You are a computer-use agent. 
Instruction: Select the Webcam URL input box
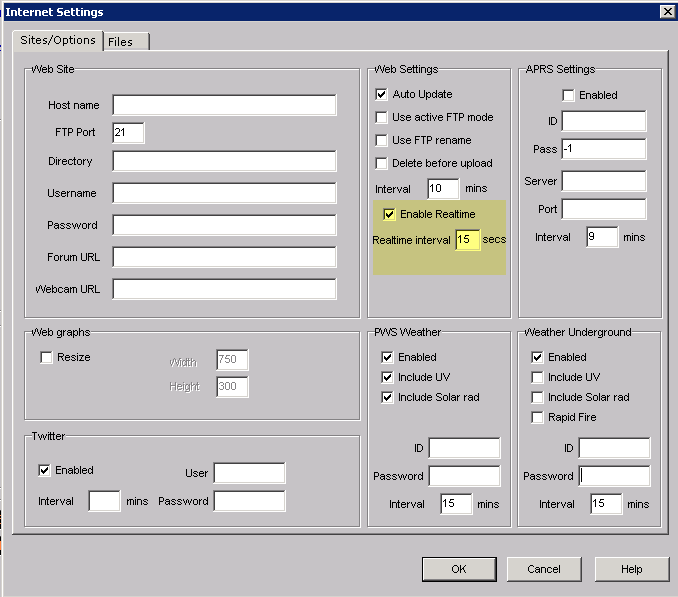coord(224,289)
